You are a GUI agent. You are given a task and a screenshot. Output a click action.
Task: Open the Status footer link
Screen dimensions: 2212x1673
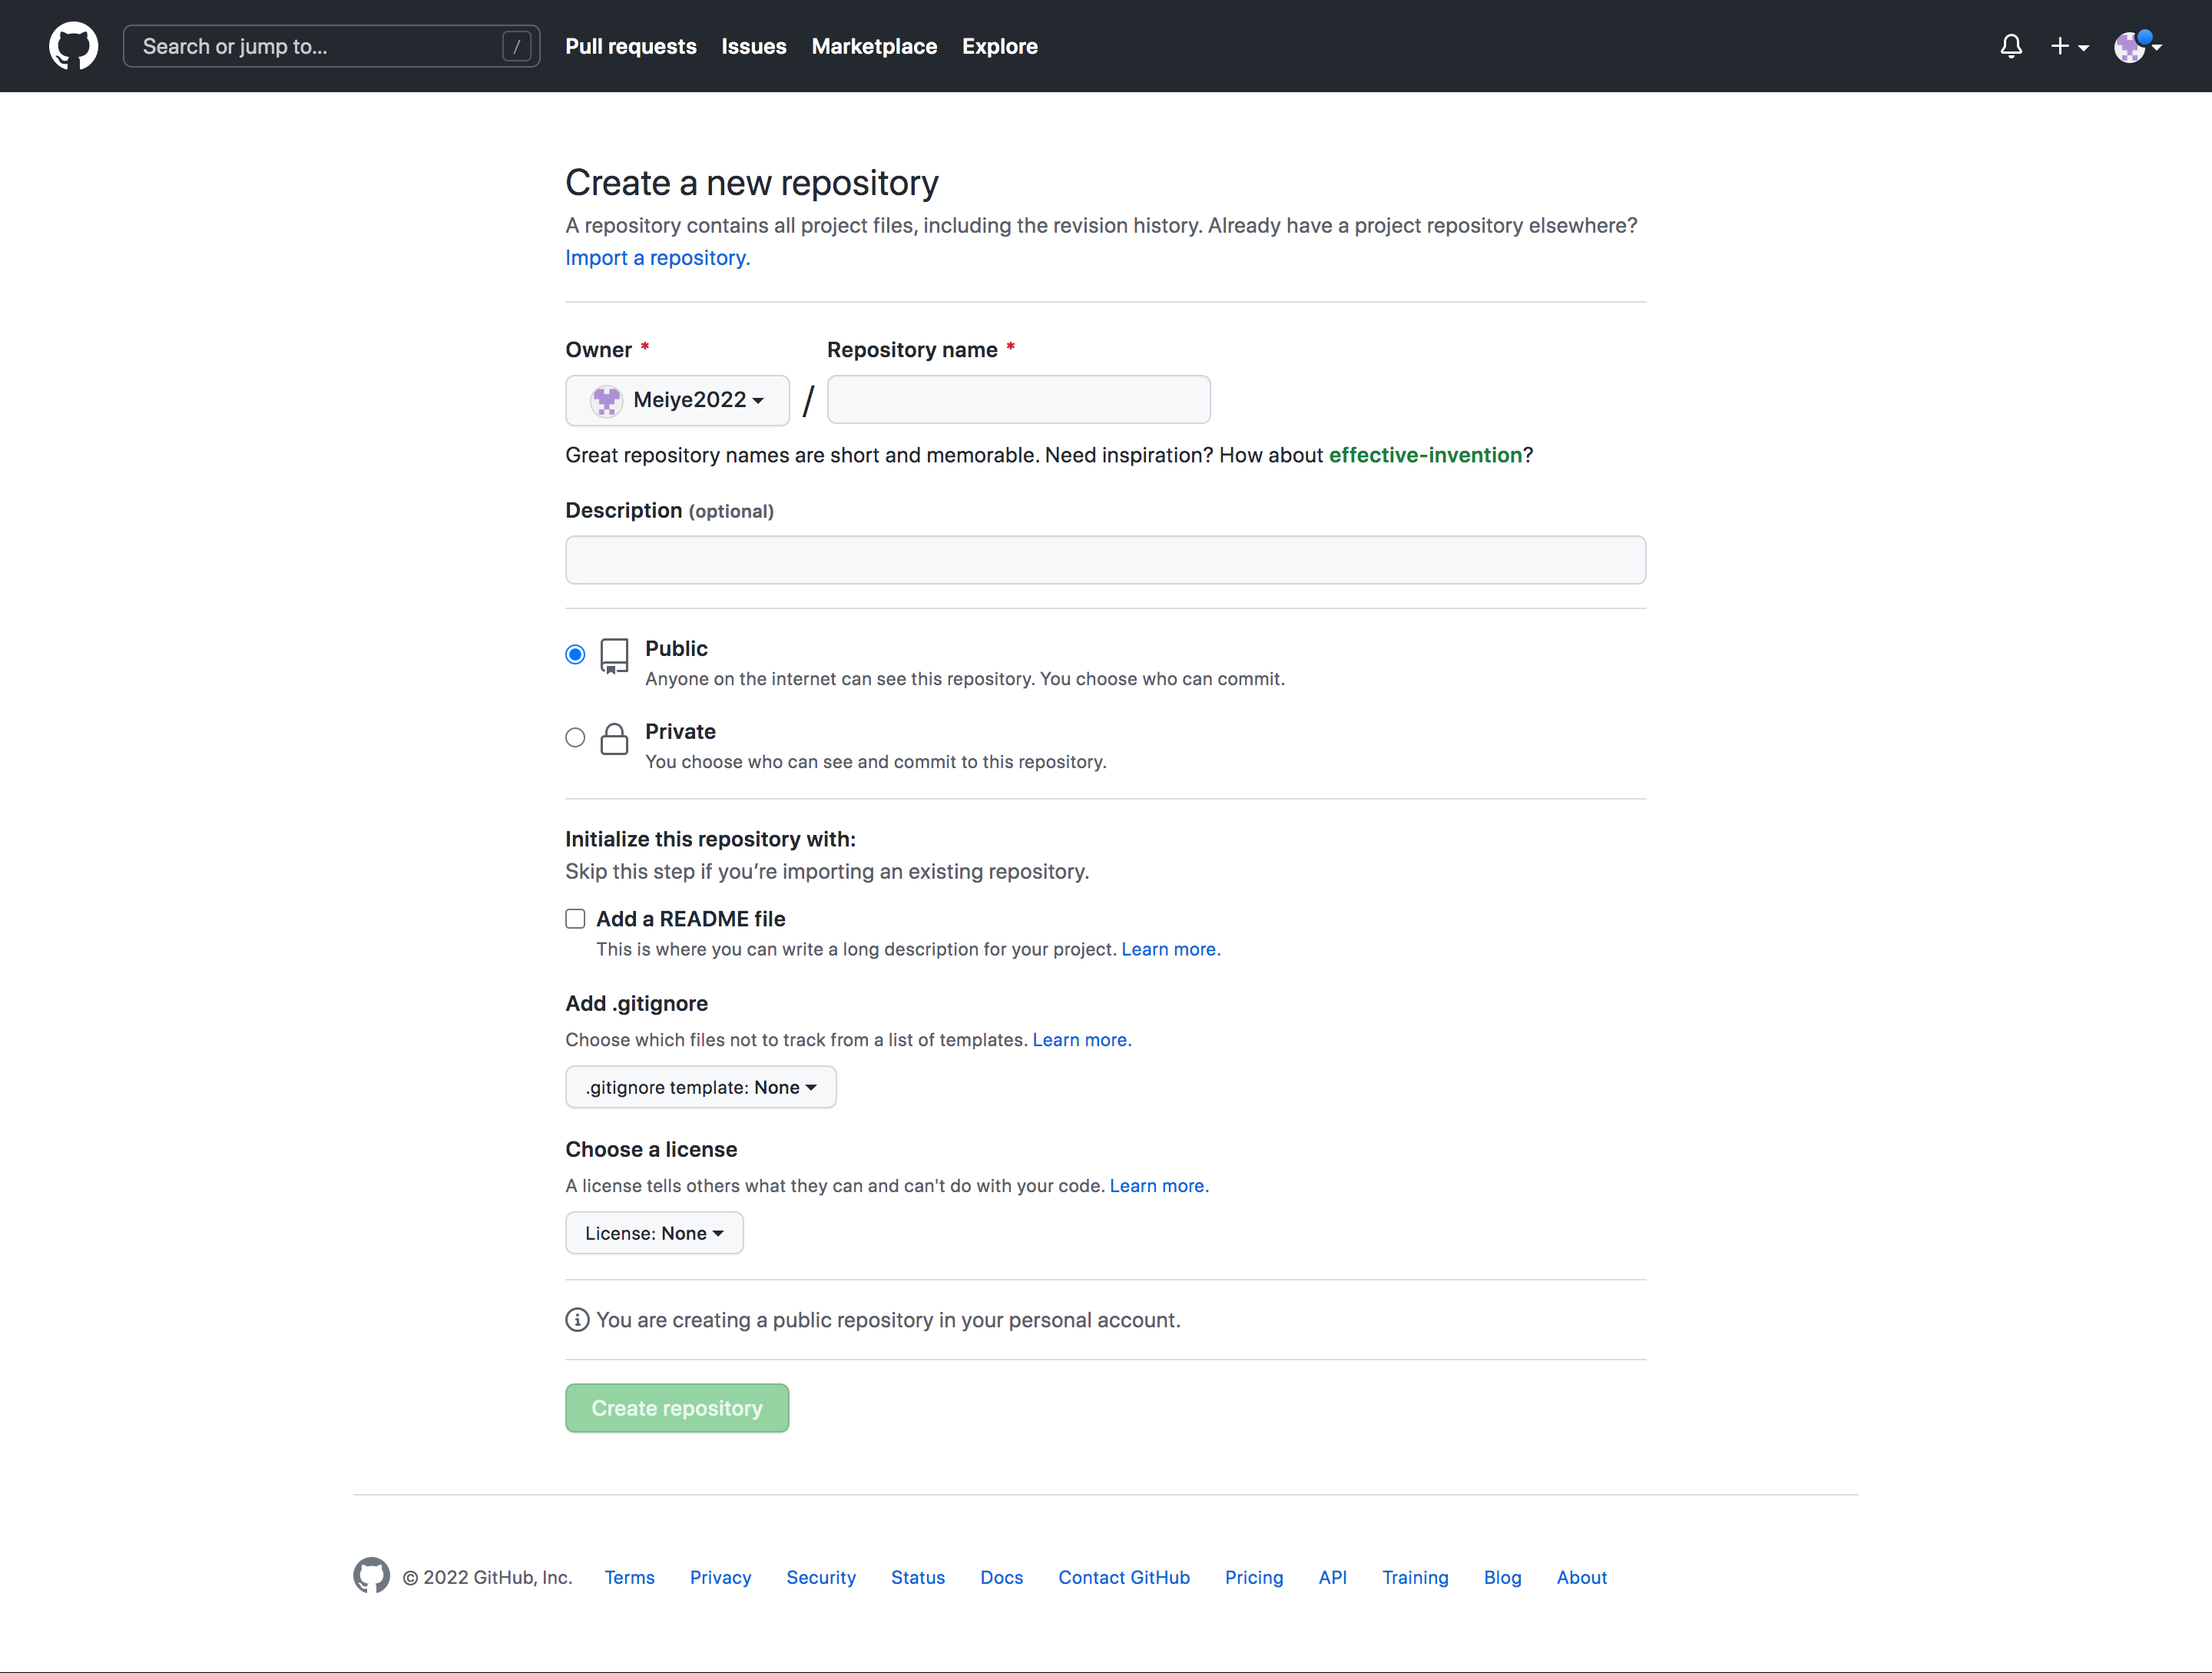coord(917,1577)
